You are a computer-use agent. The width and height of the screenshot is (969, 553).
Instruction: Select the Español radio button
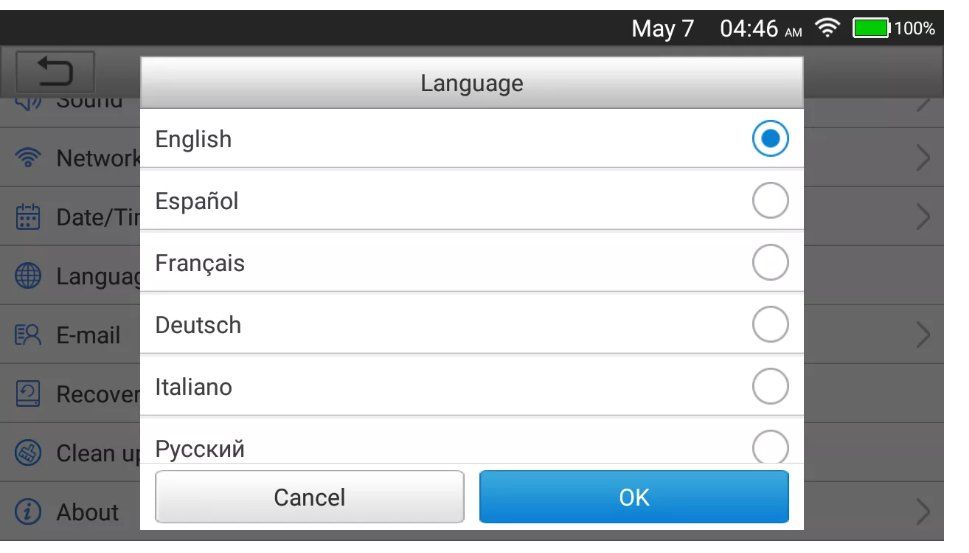pos(770,201)
